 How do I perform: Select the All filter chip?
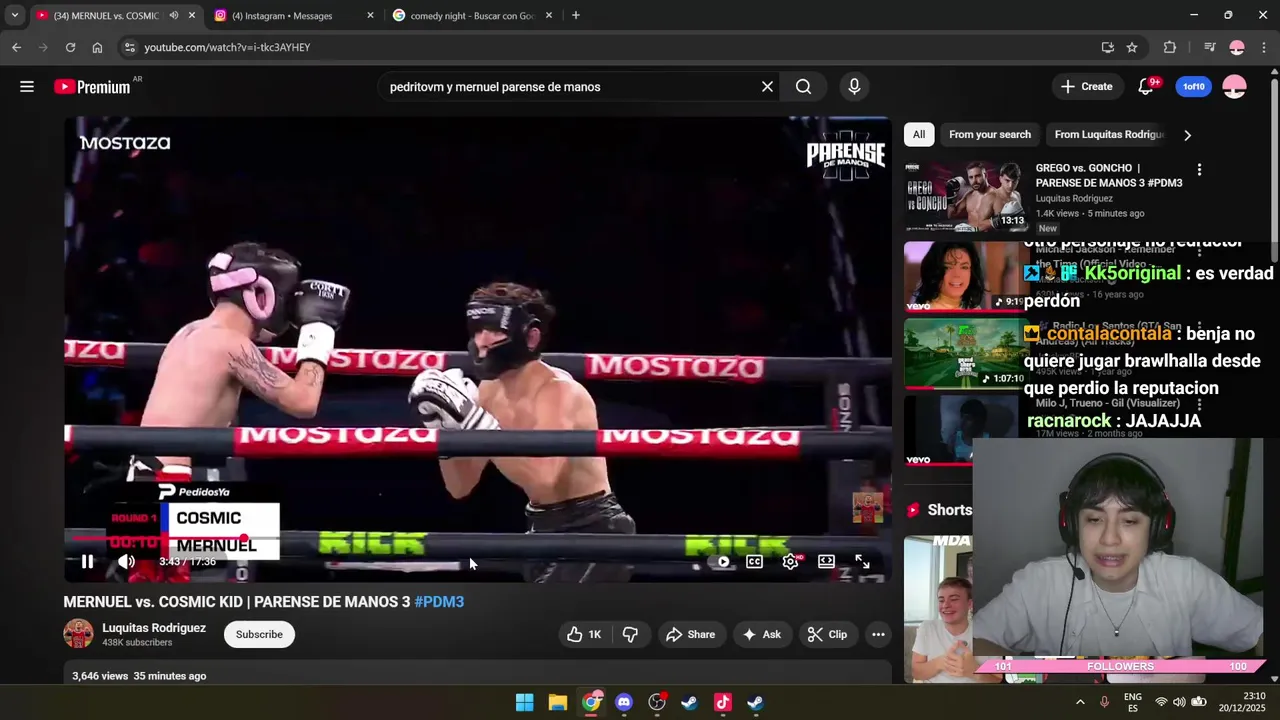pyautogui.click(x=919, y=134)
